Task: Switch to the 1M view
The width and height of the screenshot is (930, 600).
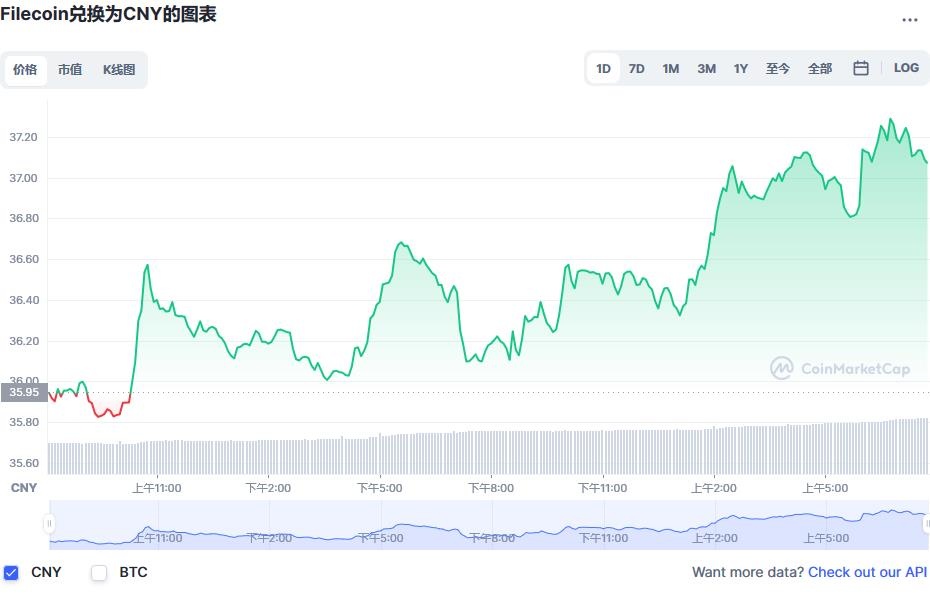Action: click(670, 68)
